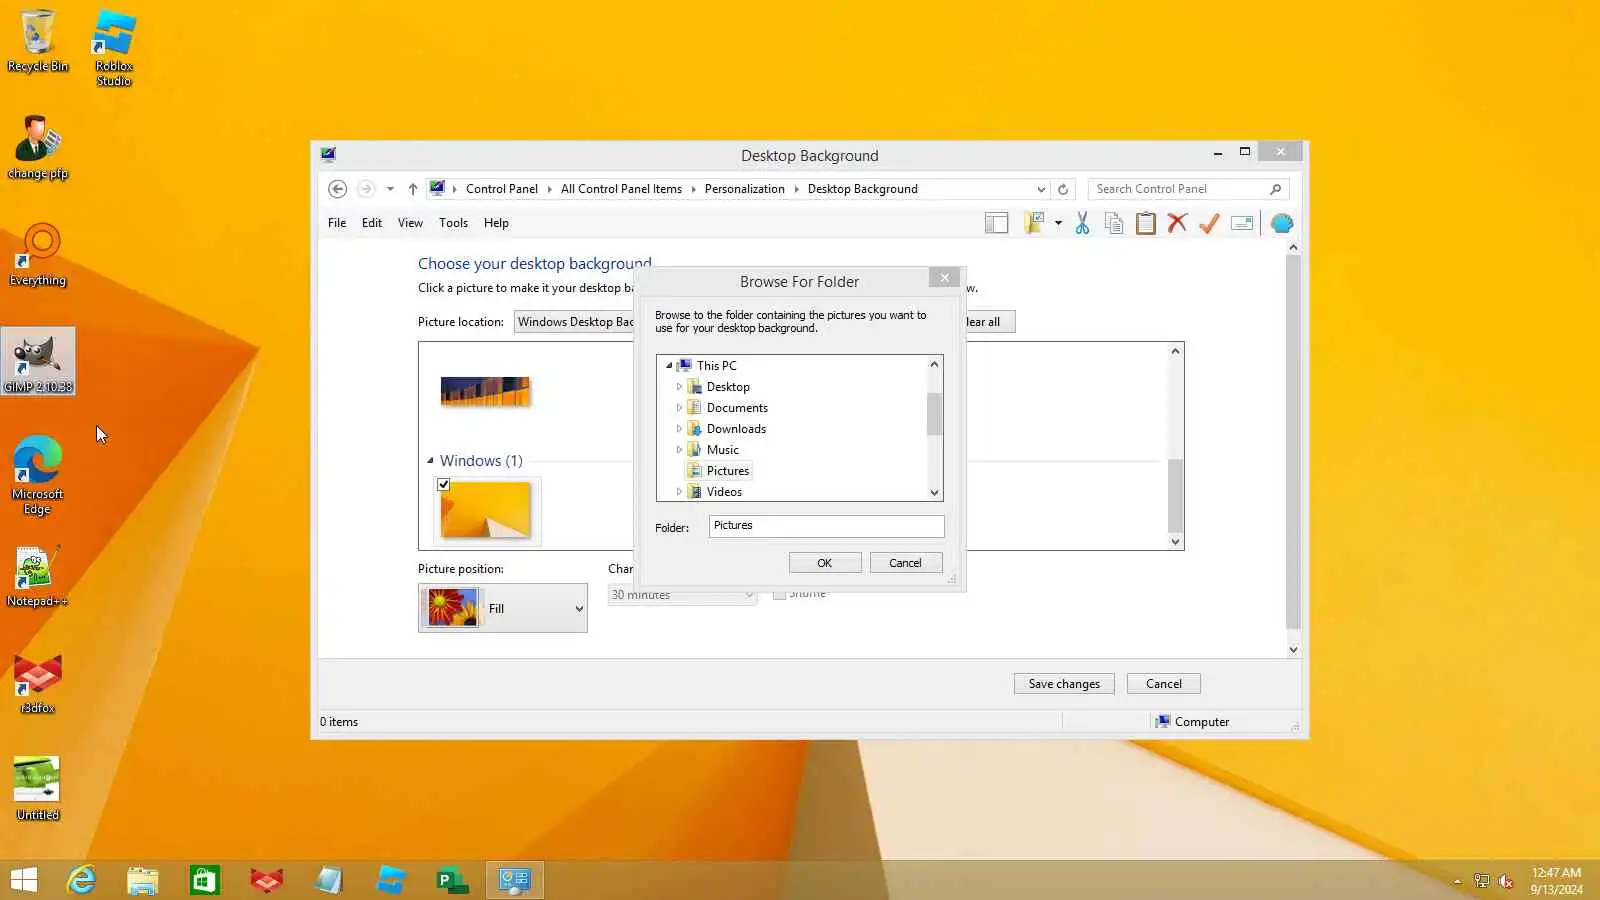Click the folder options icon in toolbar
The height and width of the screenshot is (900, 1600).
pos(1034,223)
